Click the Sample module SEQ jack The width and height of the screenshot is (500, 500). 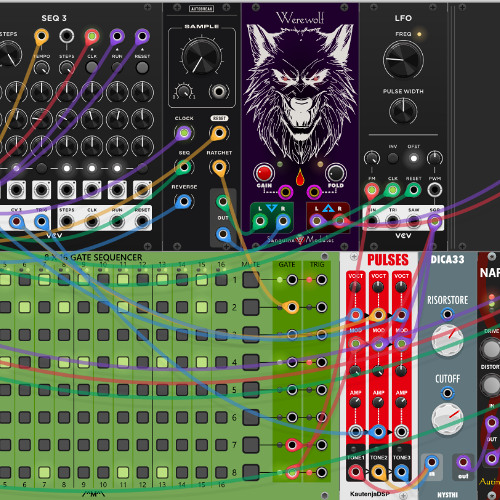click(184, 167)
